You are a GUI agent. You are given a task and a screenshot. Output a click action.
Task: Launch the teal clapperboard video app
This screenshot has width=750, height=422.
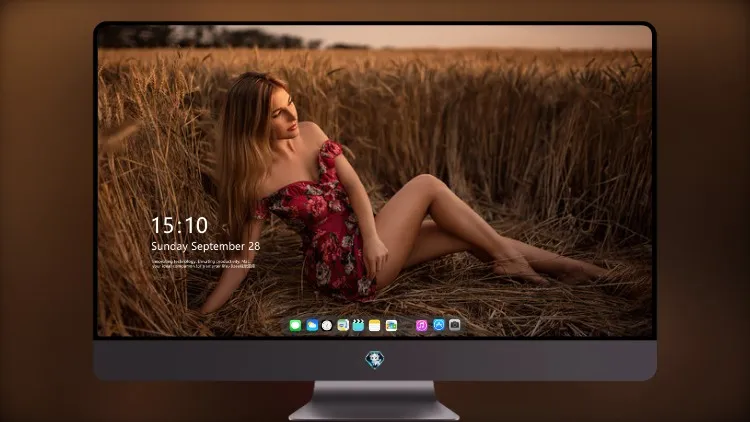point(358,326)
